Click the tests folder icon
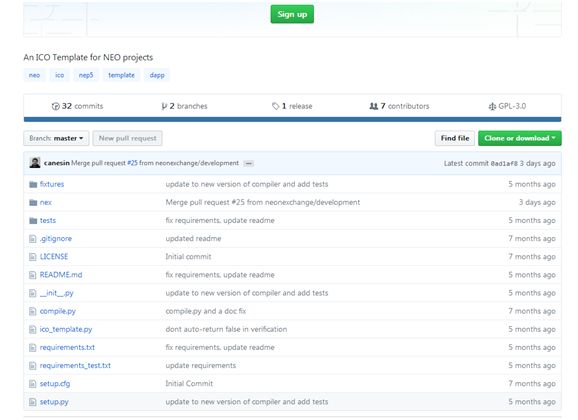578x420 pixels. pos(33,221)
